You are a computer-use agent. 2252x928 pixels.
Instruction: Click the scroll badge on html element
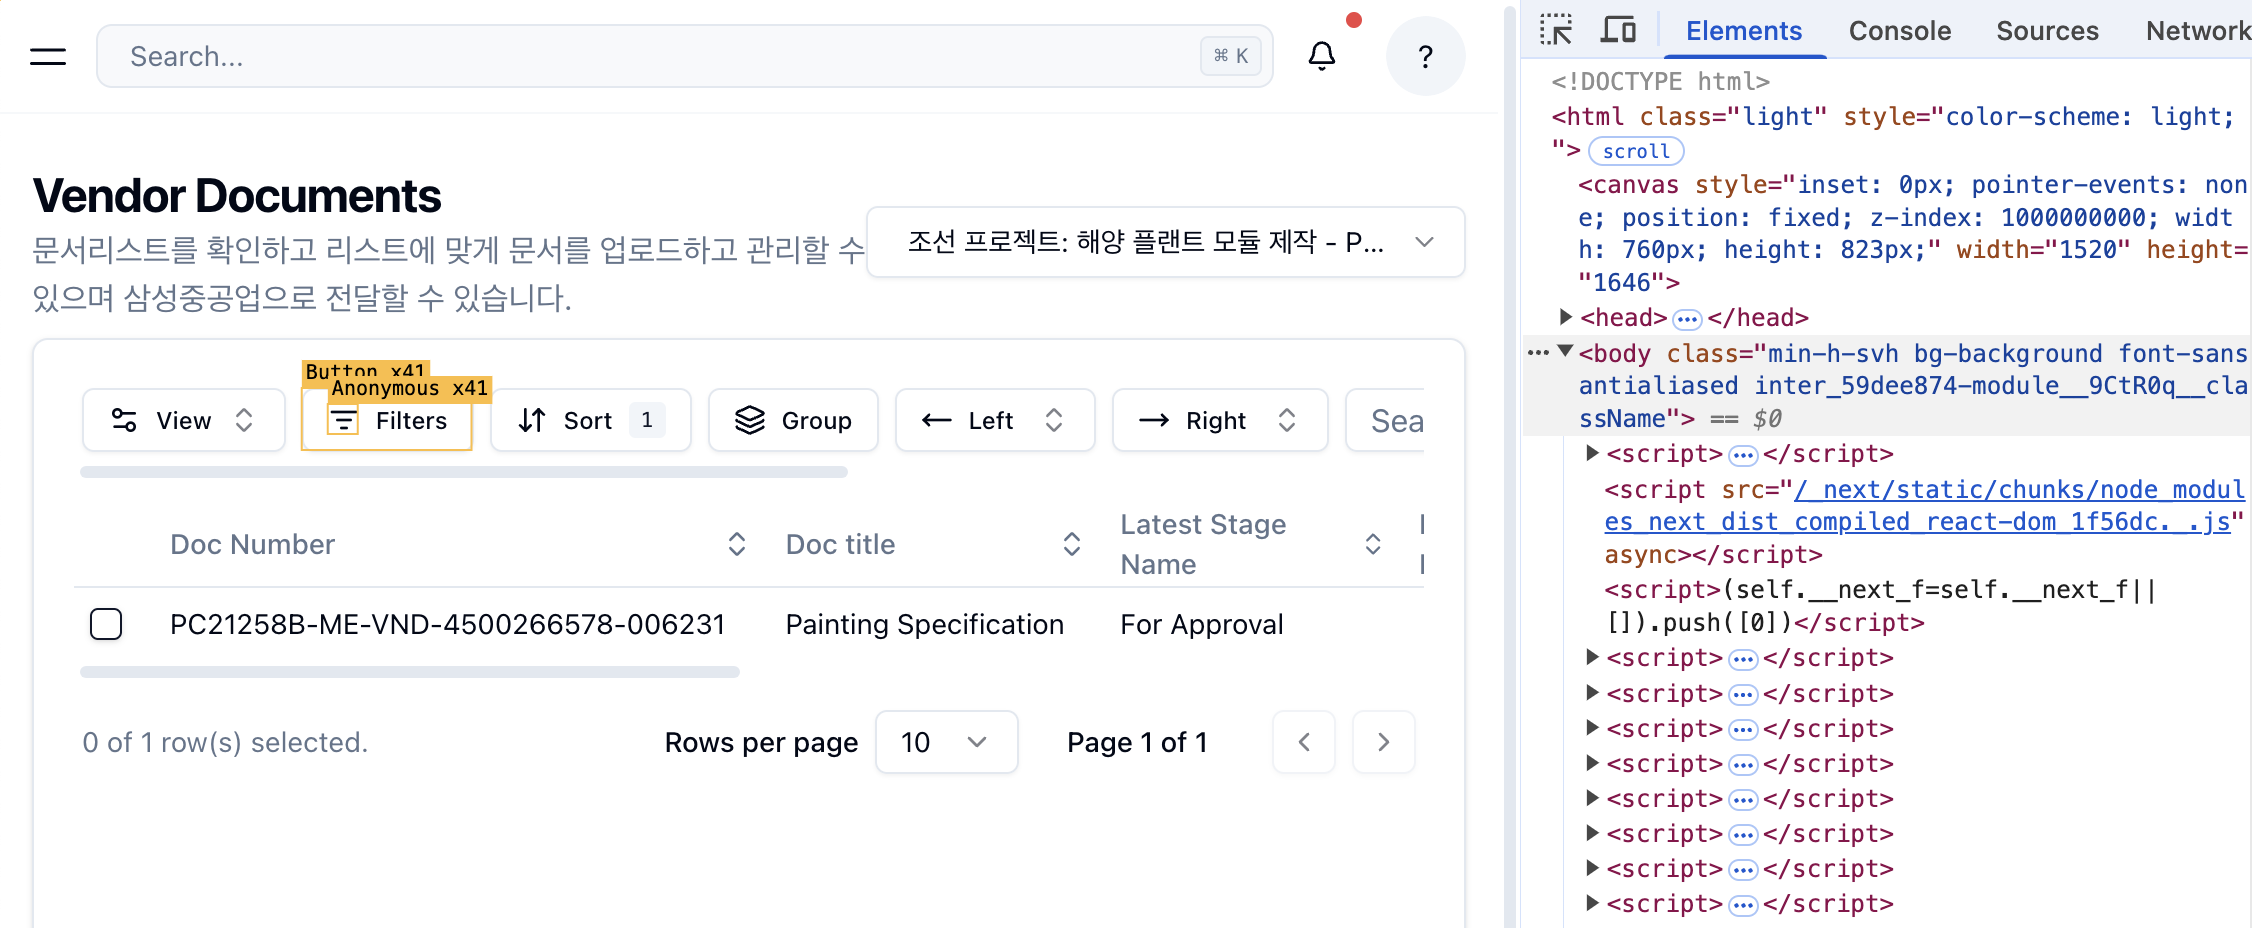point(1636,151)
